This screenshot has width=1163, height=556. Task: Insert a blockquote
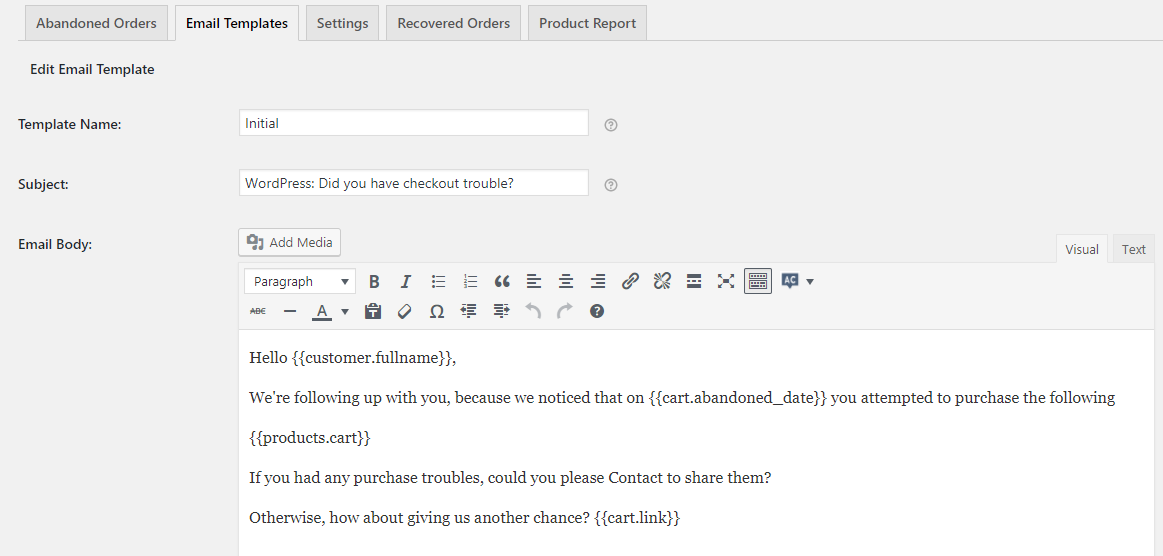502,282
